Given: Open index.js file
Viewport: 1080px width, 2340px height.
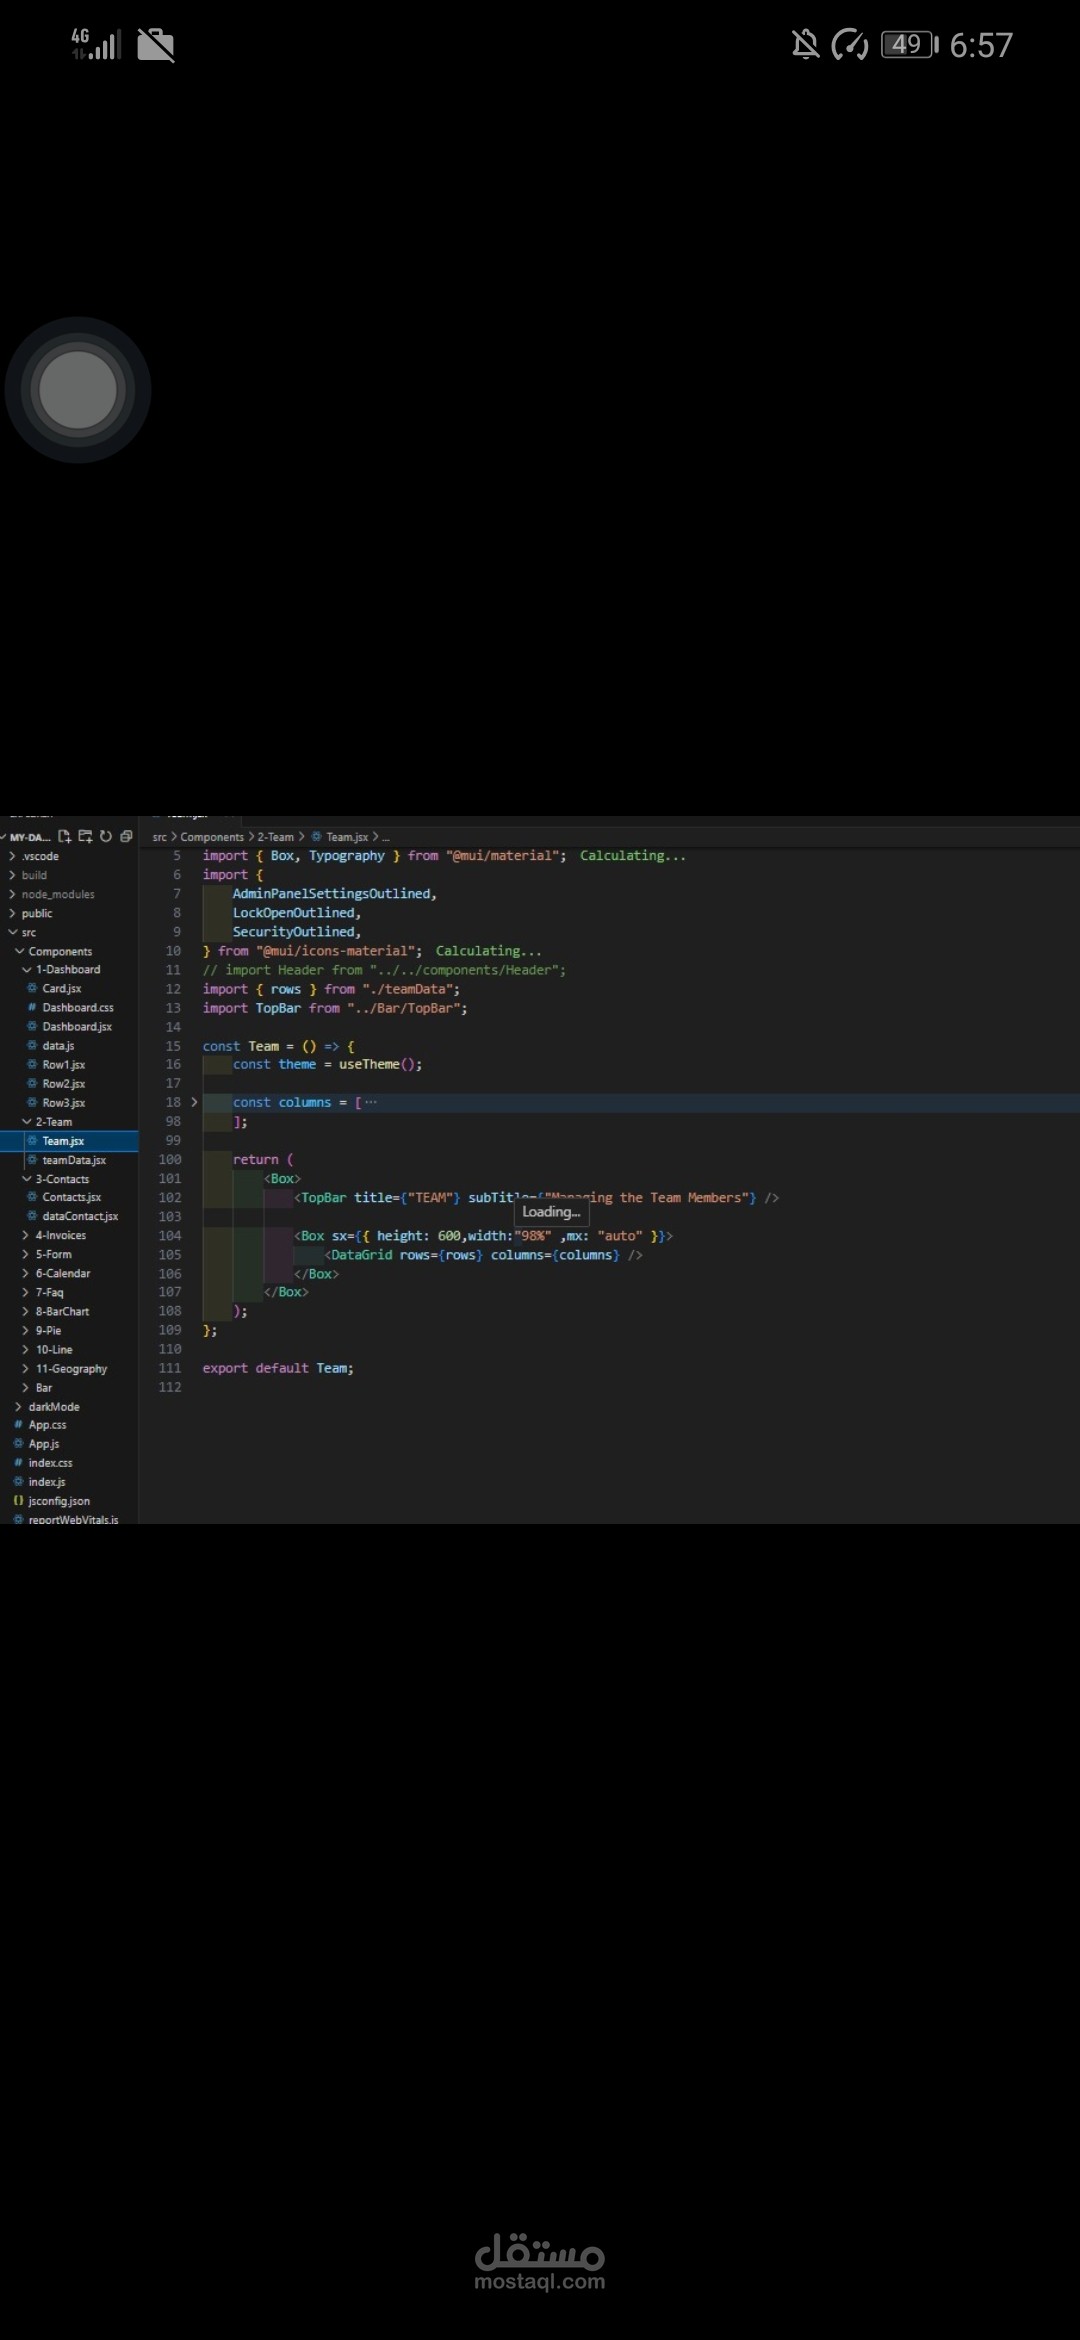Looking at the screenshot, I should point(47,1482).
